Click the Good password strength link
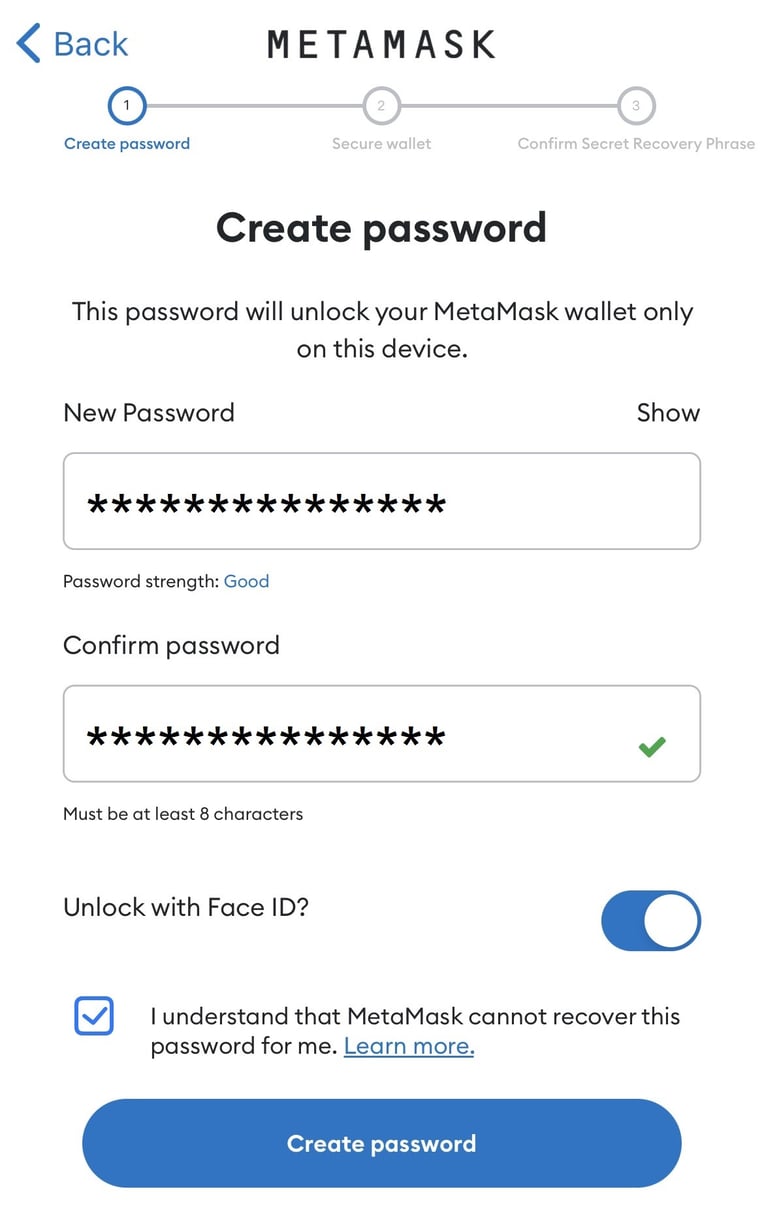Viewport: 764px width, 1221px height. (246, 581)
